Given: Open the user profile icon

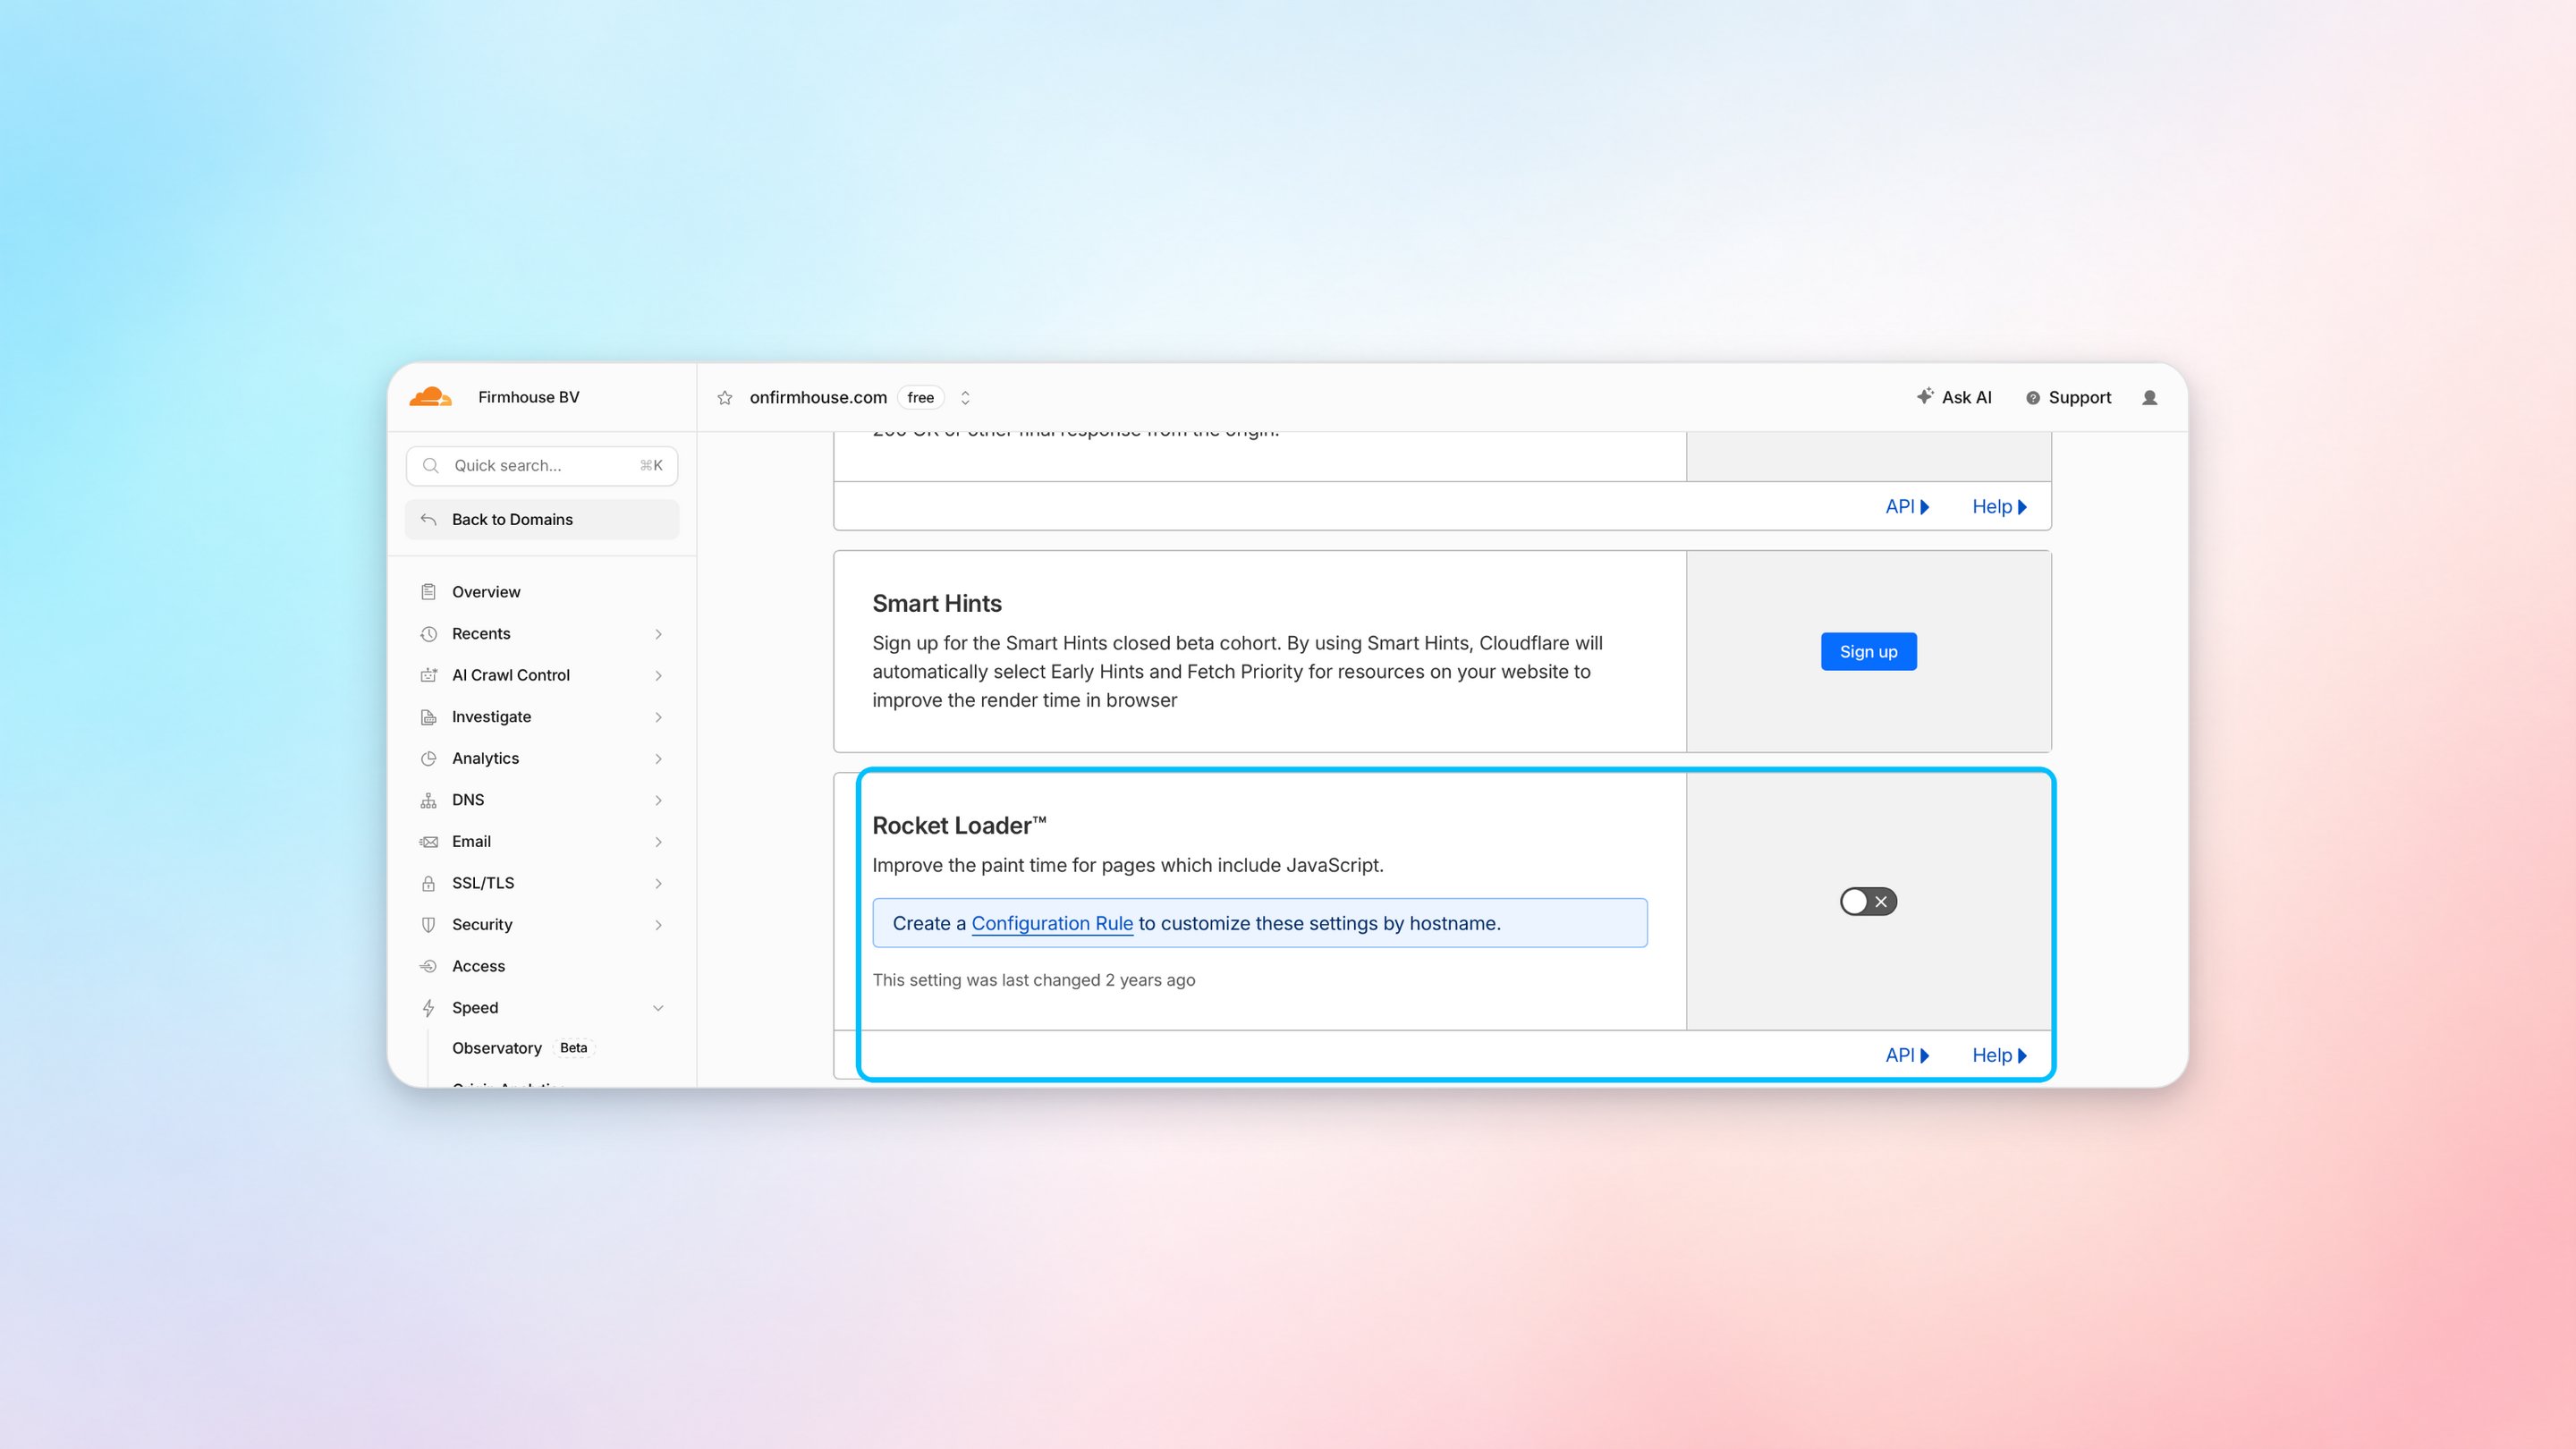Looking at the screenshot, I should 2150,398.
